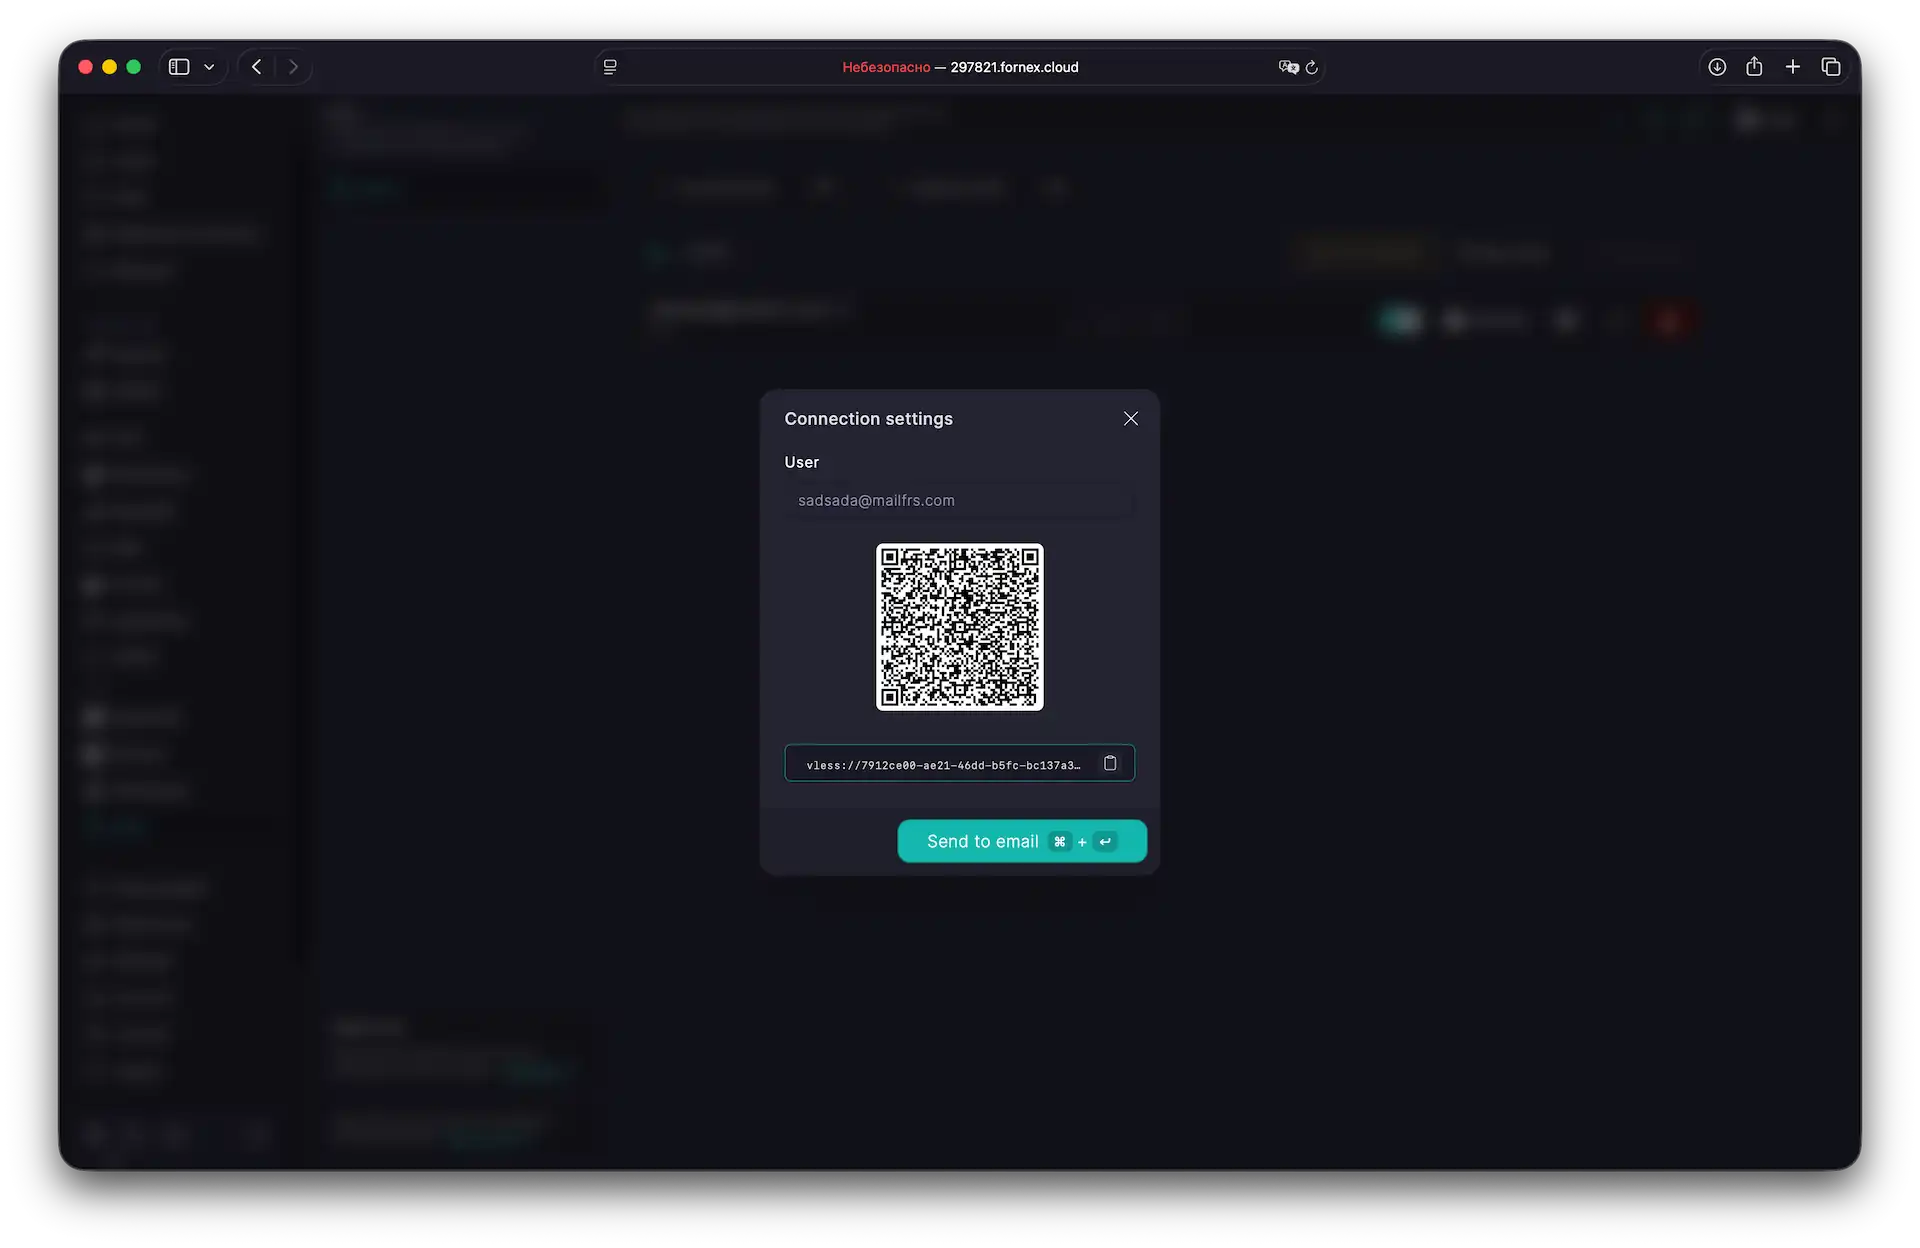
Task: Click the page format icon in the address bar
Action: (610, 67)
